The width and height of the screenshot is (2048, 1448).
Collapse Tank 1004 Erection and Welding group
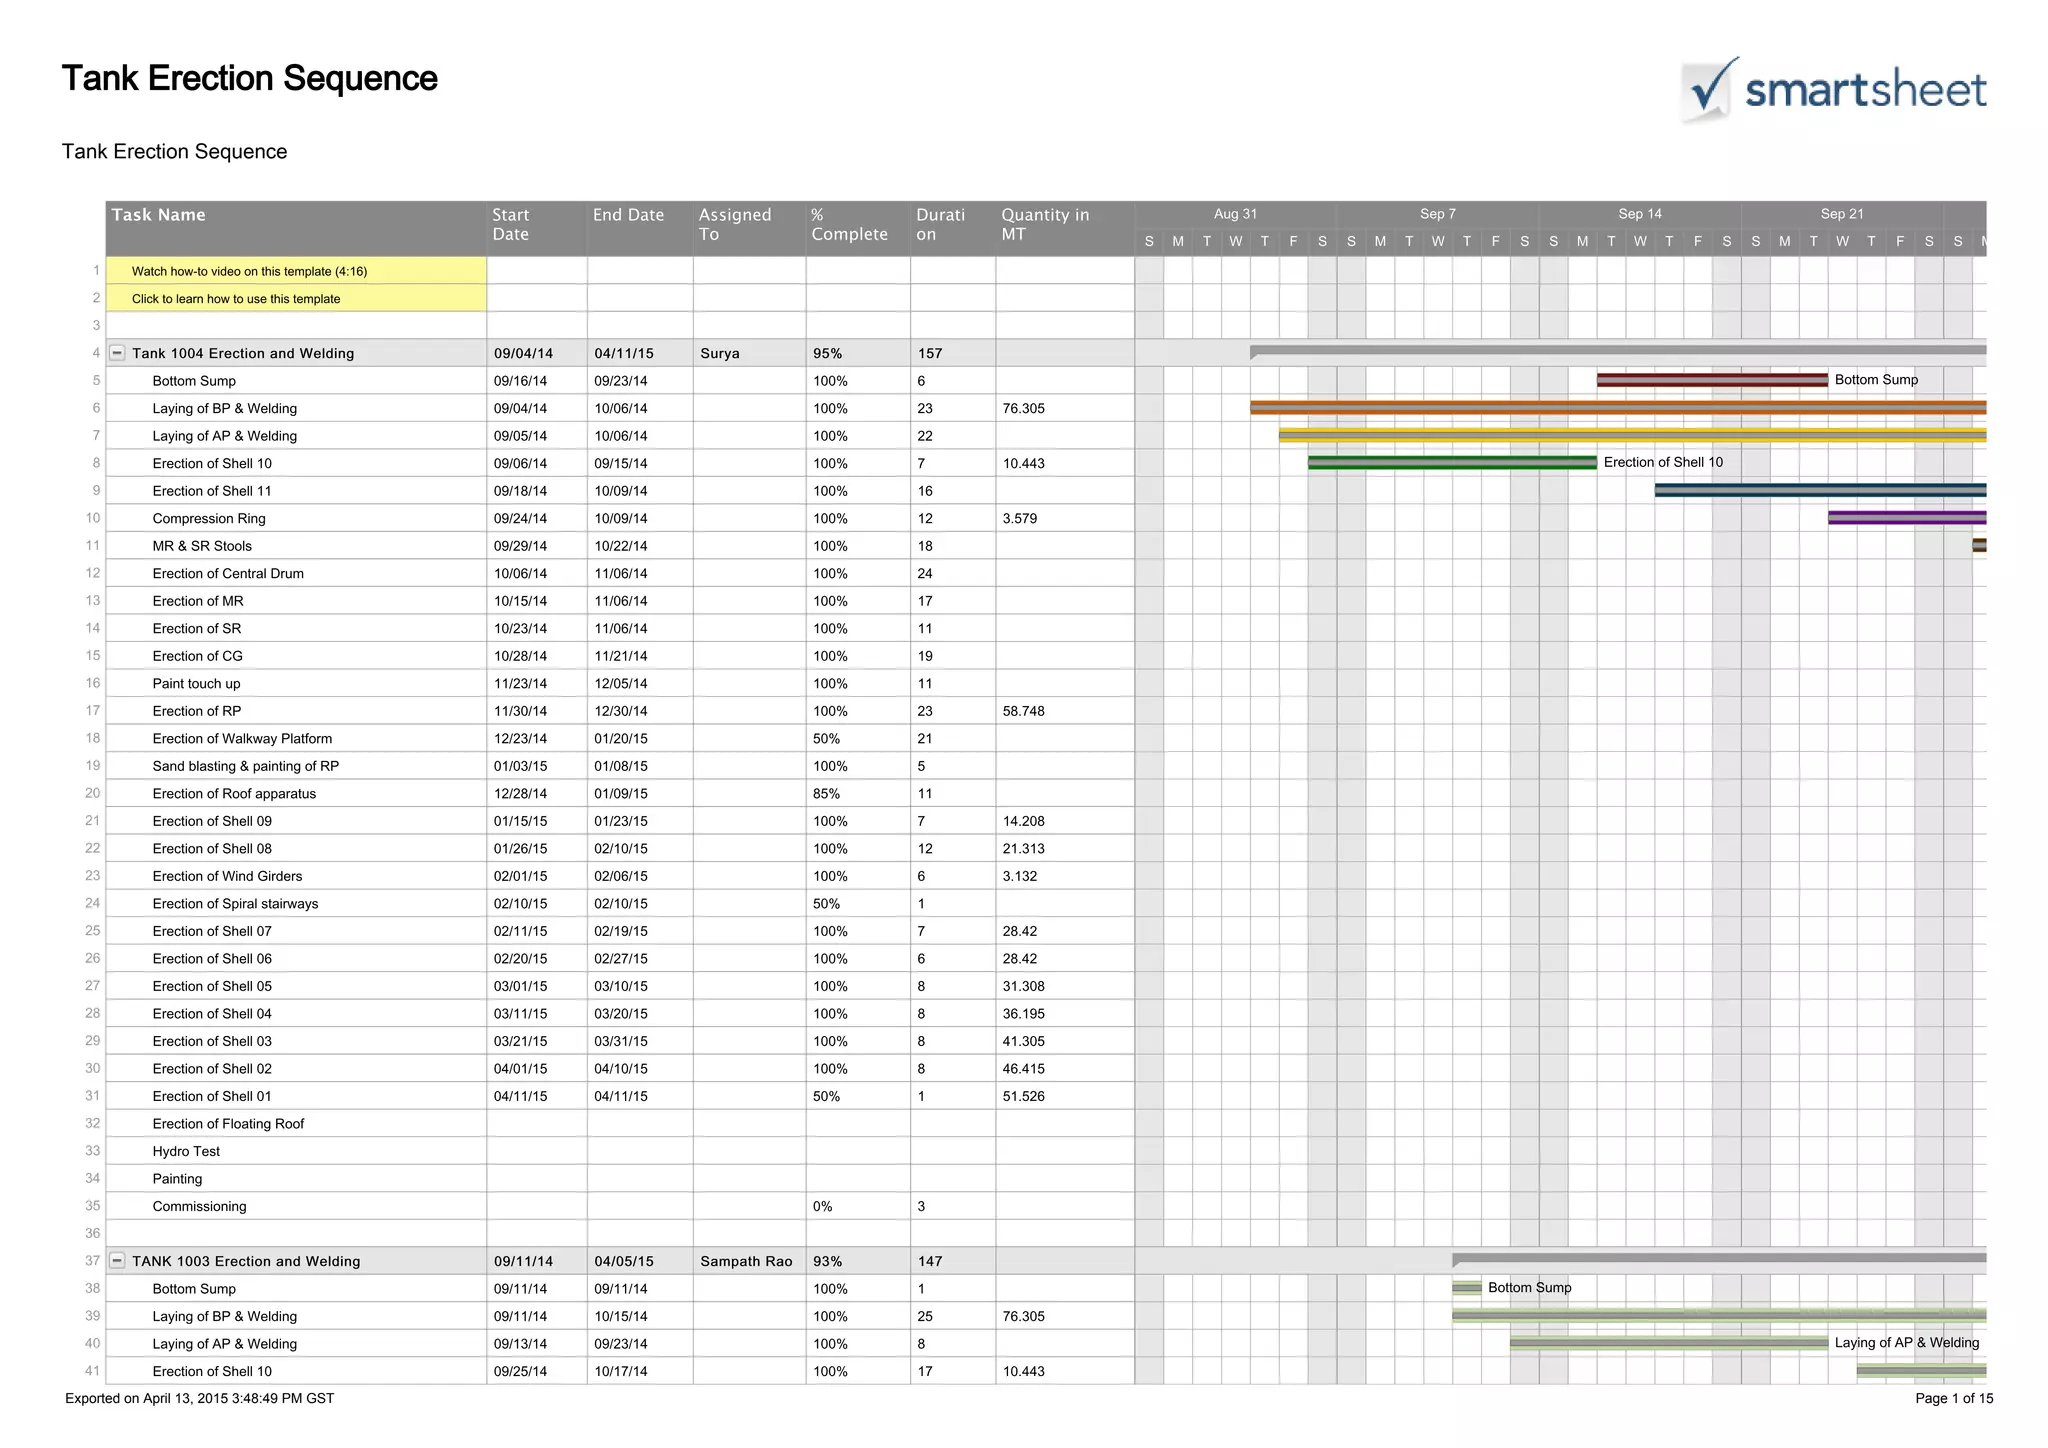click(x=117, y=353)
